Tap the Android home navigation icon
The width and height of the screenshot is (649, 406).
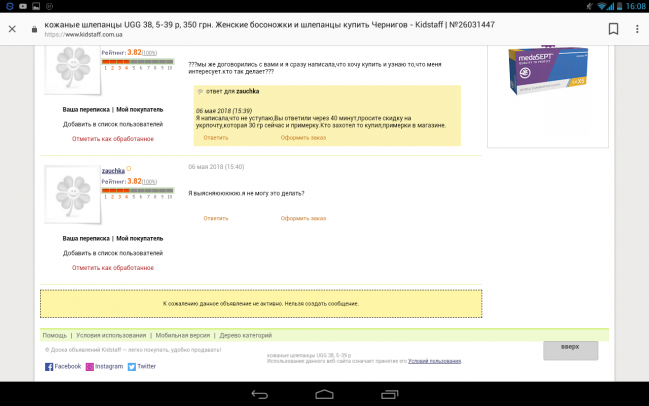[x=324, y=394]
